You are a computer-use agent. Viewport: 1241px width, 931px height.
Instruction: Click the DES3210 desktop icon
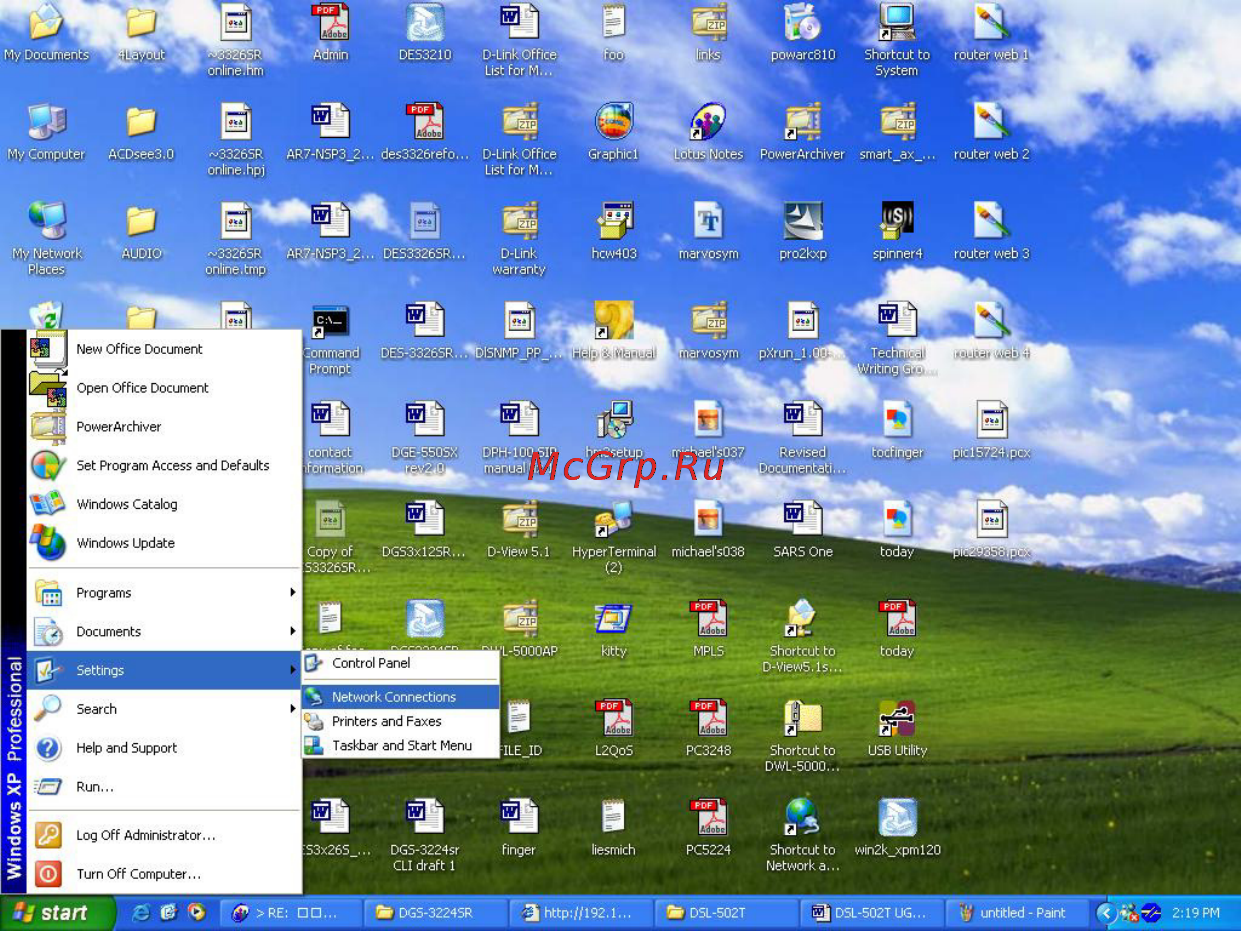click(425, 24)
